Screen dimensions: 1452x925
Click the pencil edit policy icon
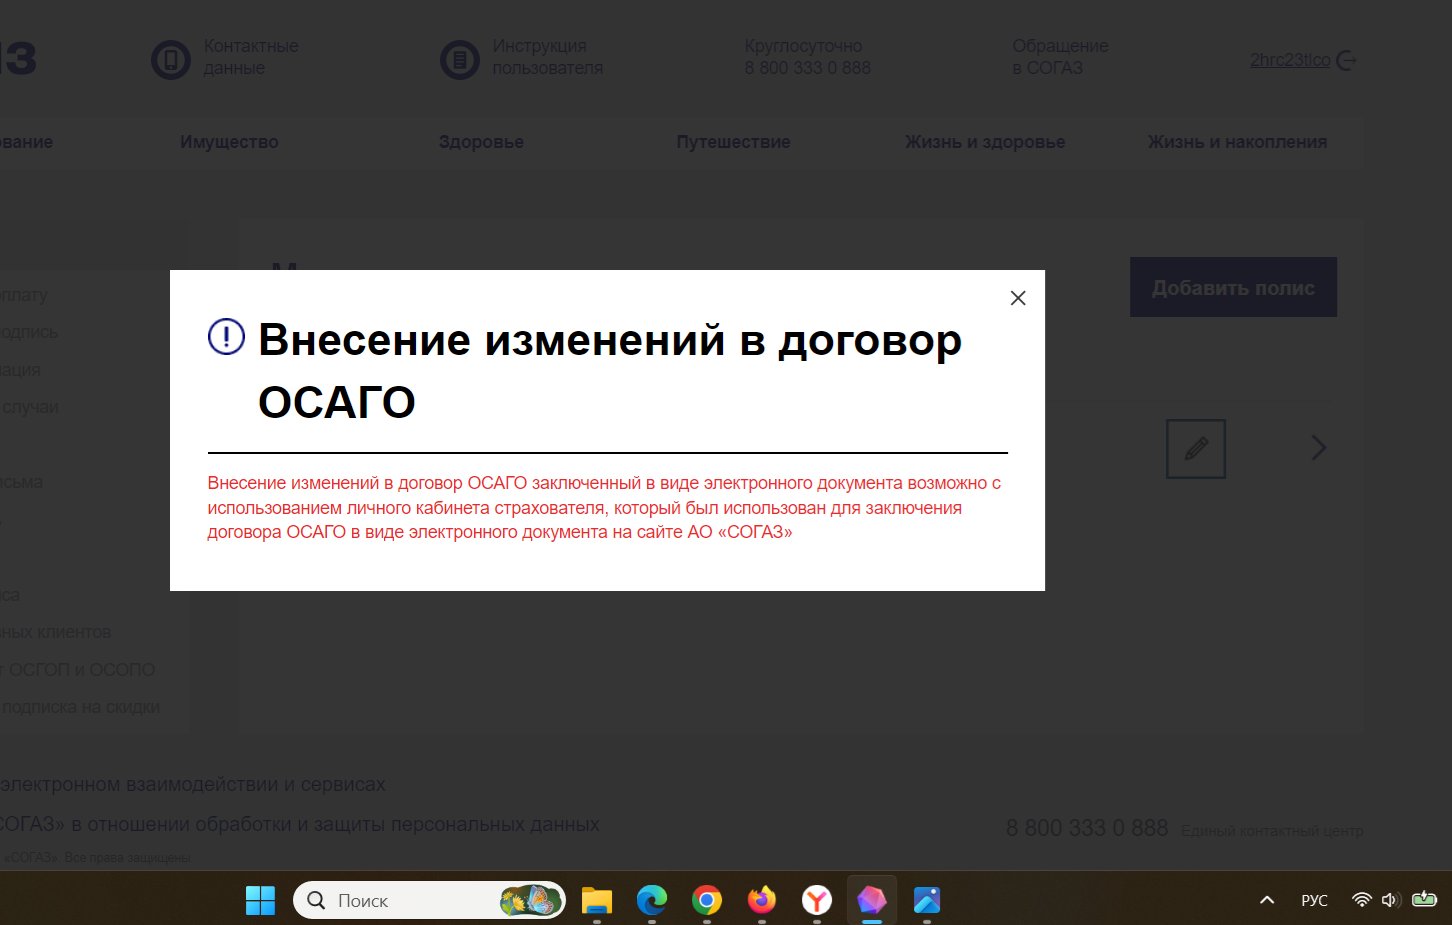pos(1196,448)
